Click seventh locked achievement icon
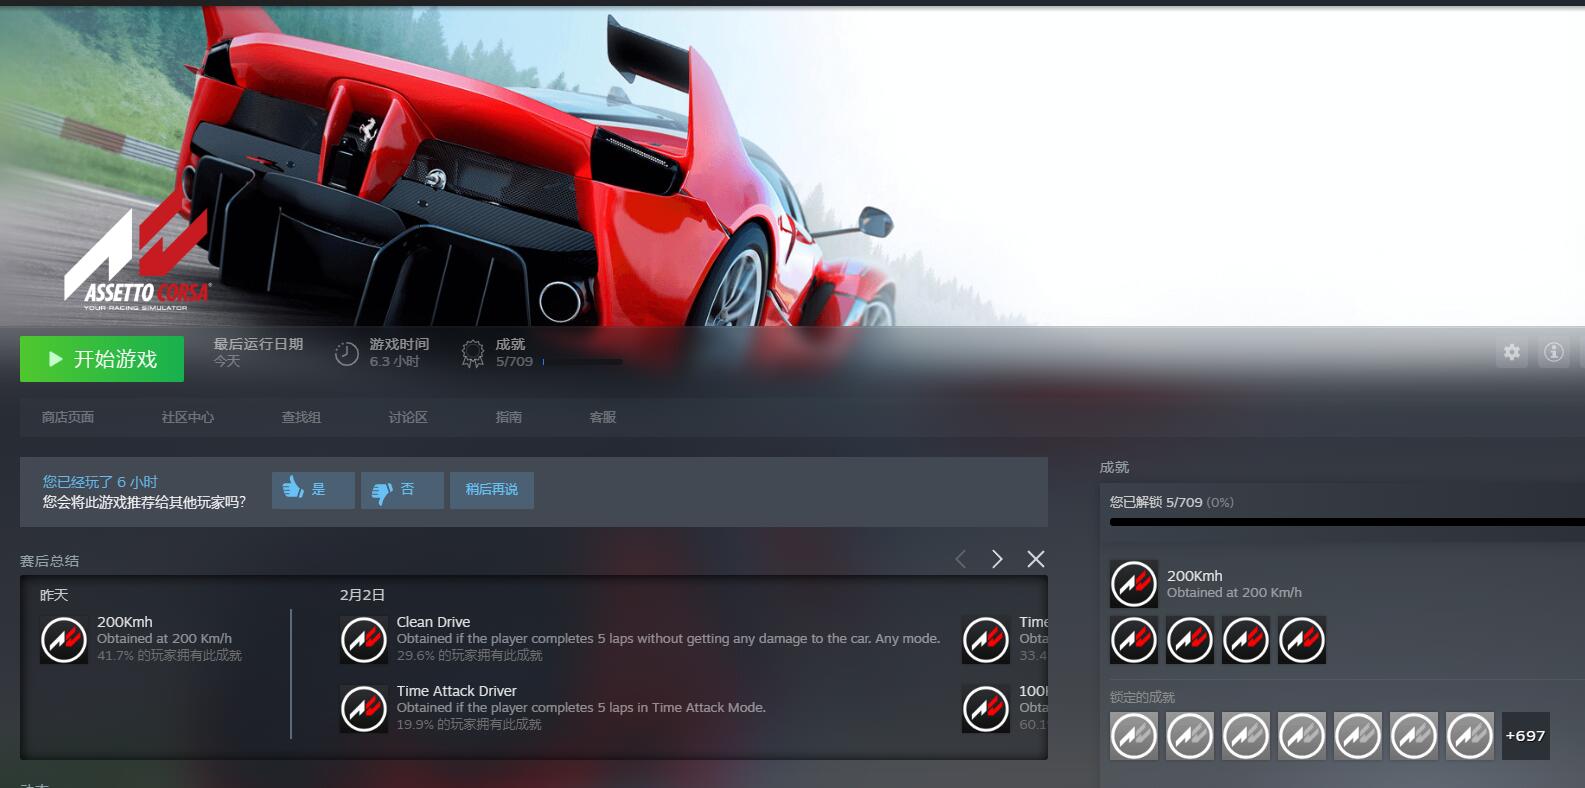The height and width of the screenshot is (788, 1585). [x=1470, y=736]
